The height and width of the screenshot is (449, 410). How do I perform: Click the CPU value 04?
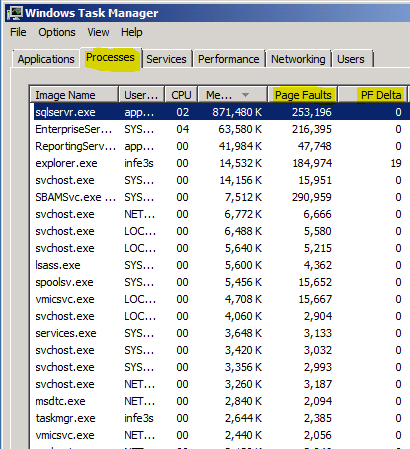click(x=183, y=129)
